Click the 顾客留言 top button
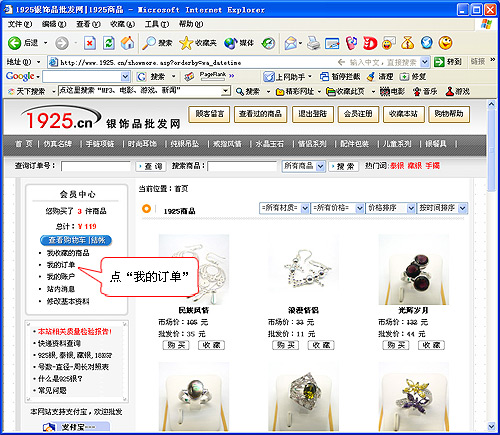Screen dimensions: 500x435 pos(209,114)
